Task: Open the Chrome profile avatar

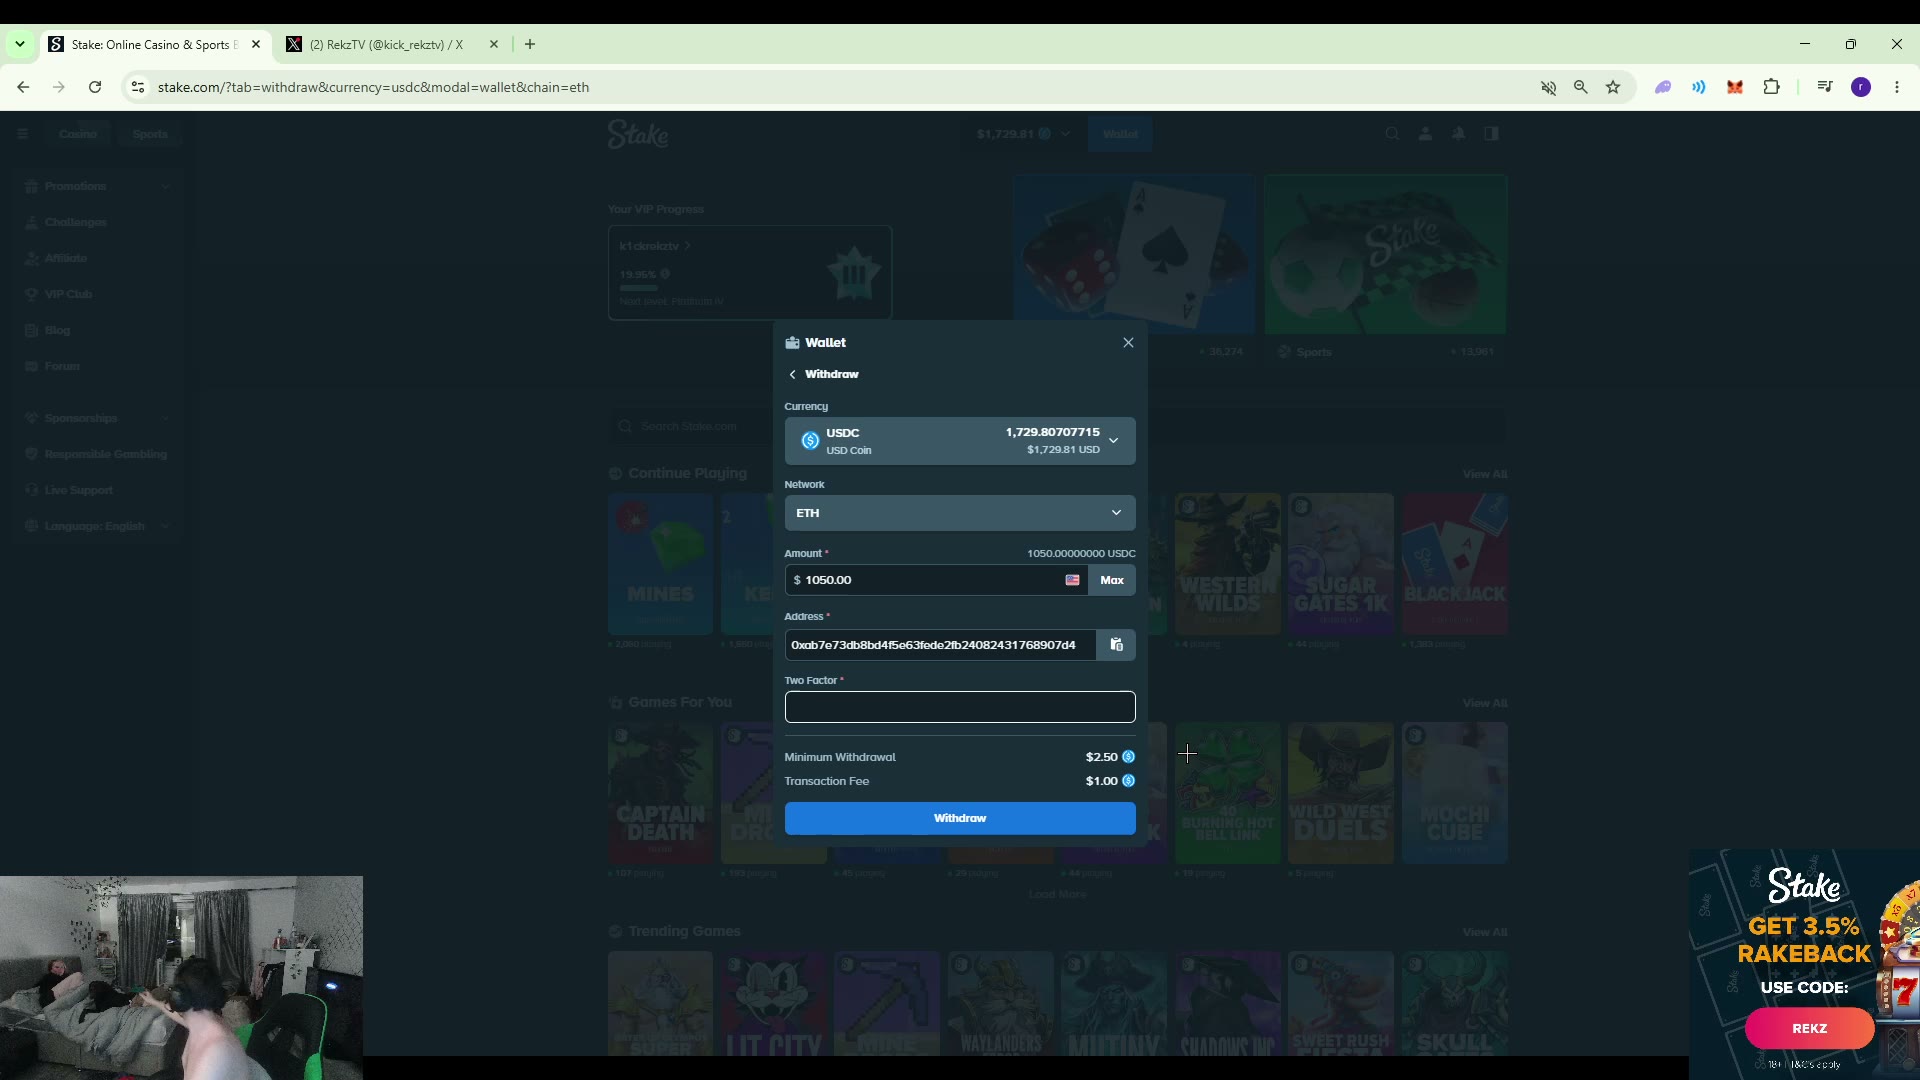Action: tap(1861, 87)
